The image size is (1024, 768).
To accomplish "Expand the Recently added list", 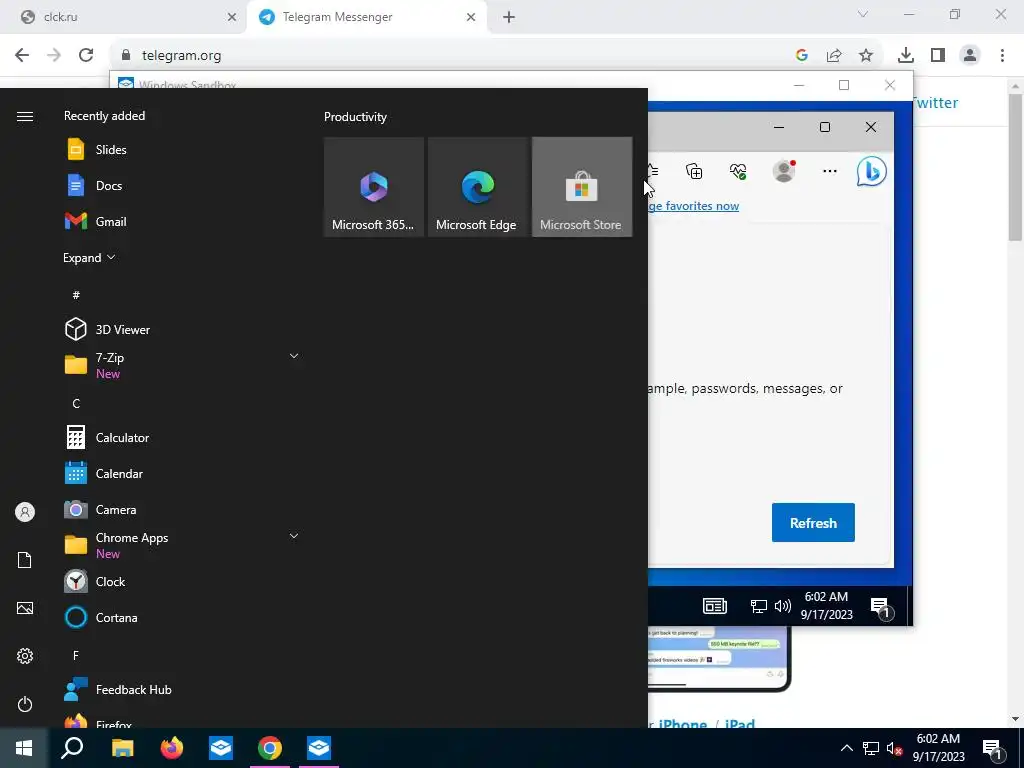I will (89, 257).
